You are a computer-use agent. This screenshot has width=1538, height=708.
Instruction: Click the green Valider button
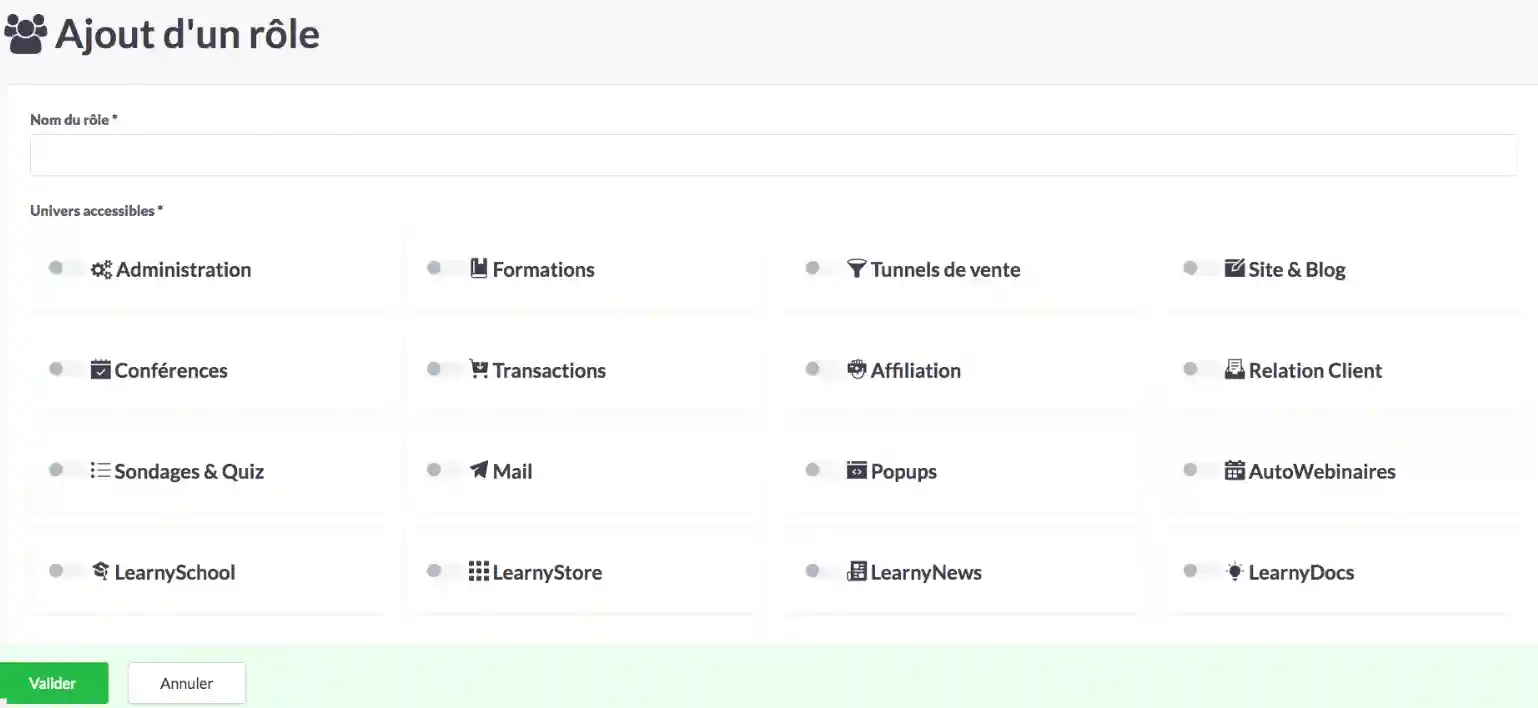(53, 683)
